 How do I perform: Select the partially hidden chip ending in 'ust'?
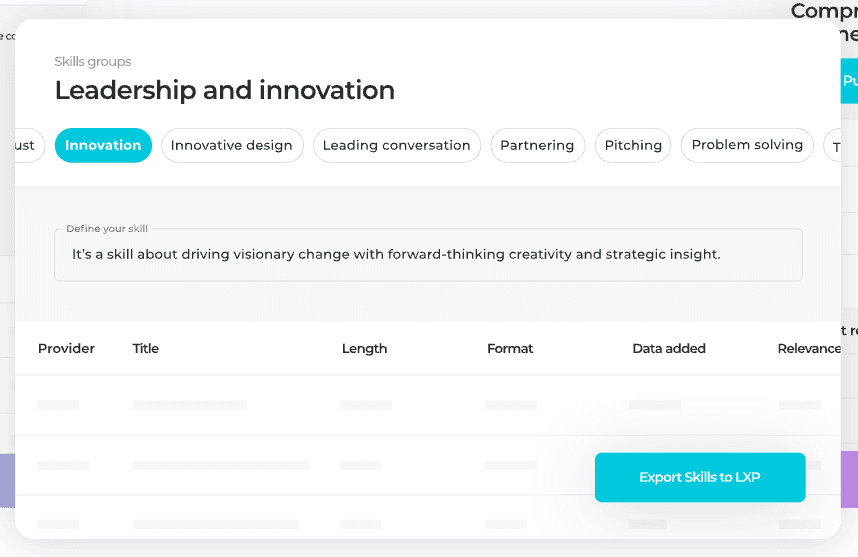coord(30,145)
